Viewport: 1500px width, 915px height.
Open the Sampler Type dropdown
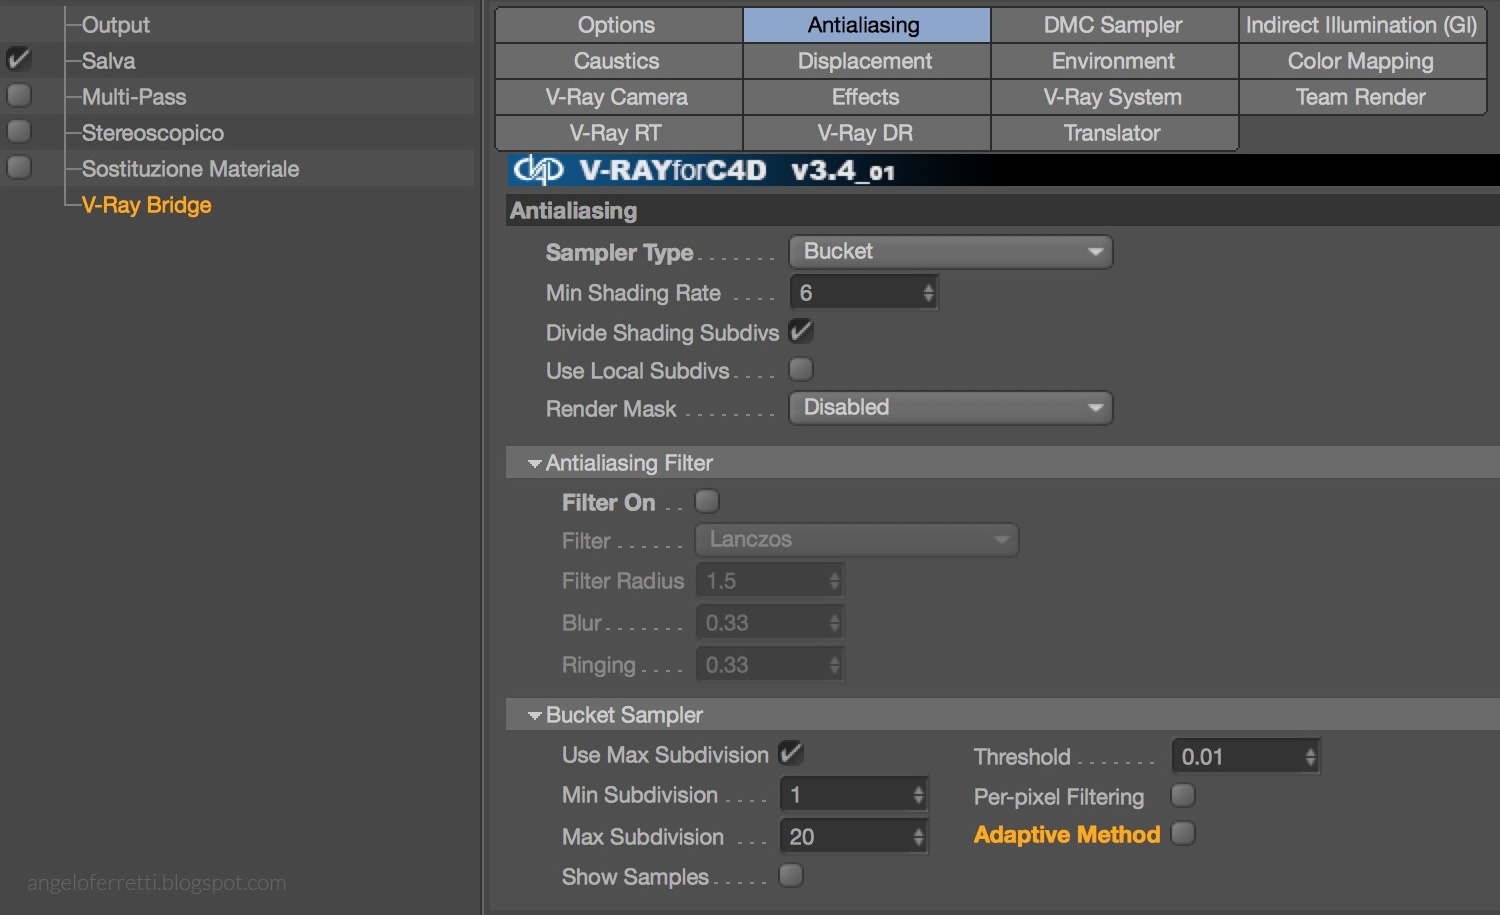(951, 252)
